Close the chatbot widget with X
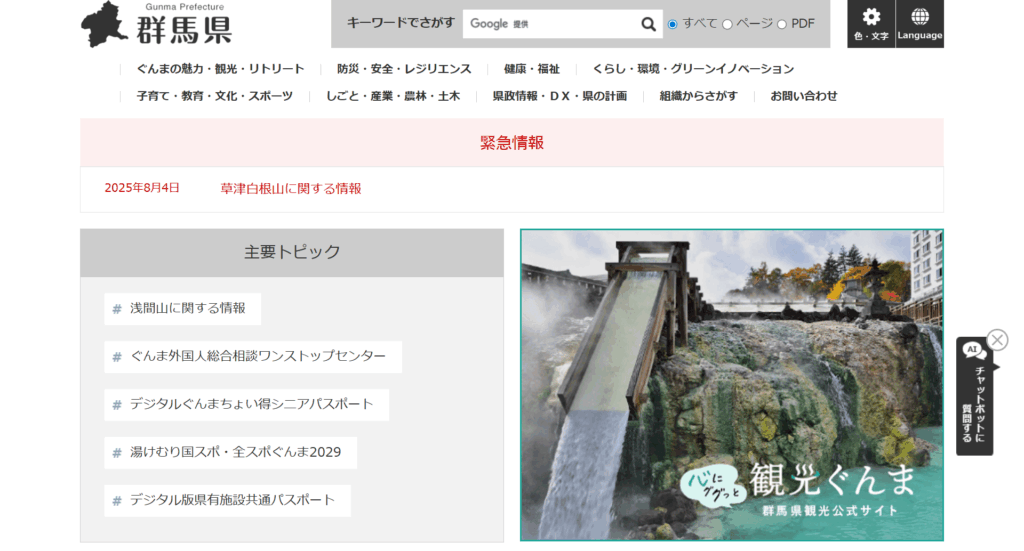The image size is (1024, 551). [x=997, y=340]
